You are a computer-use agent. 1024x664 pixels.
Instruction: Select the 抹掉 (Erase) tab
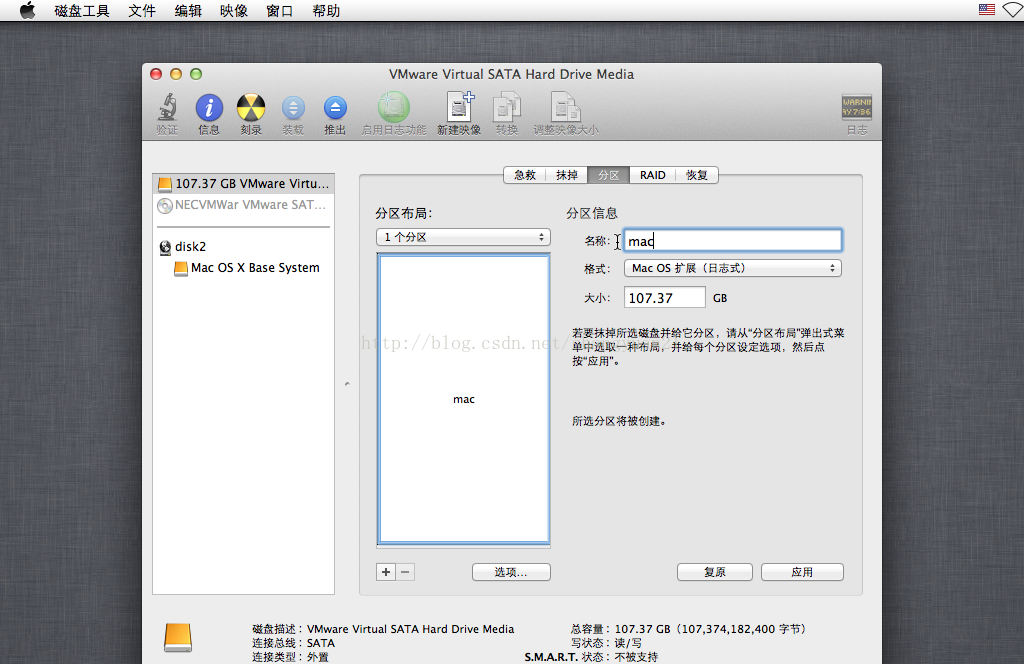click(567, 175)
